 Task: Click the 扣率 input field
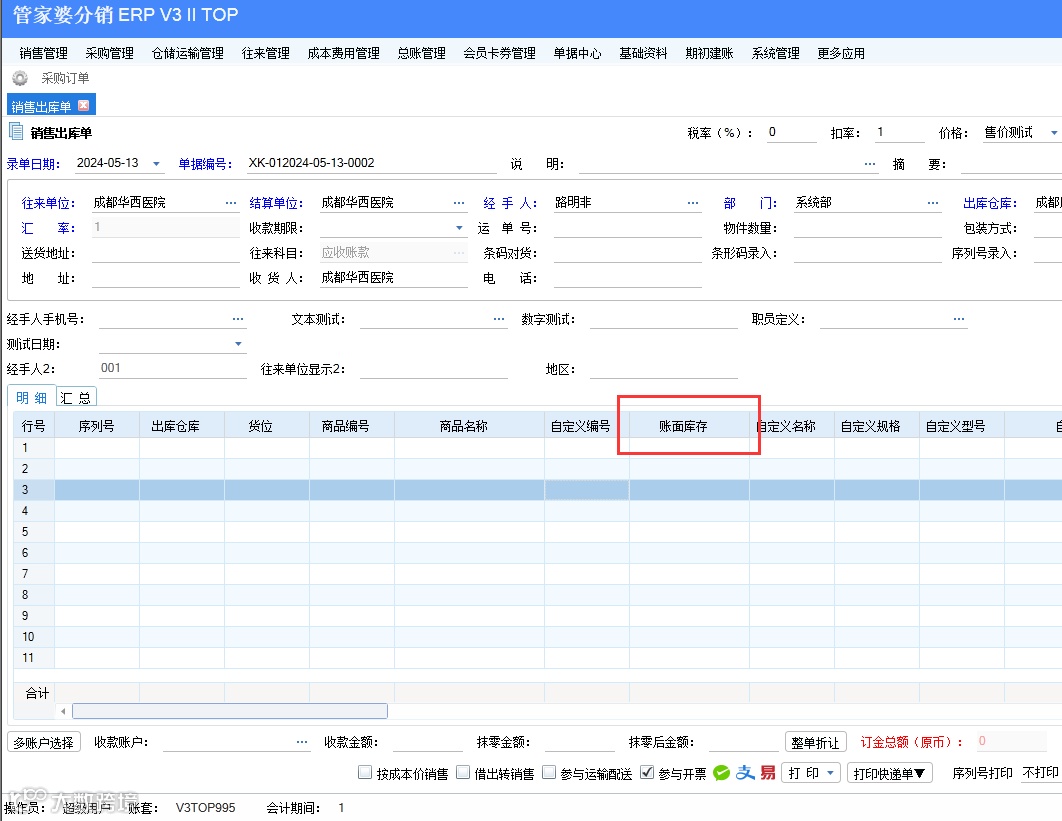pos(899,133)
